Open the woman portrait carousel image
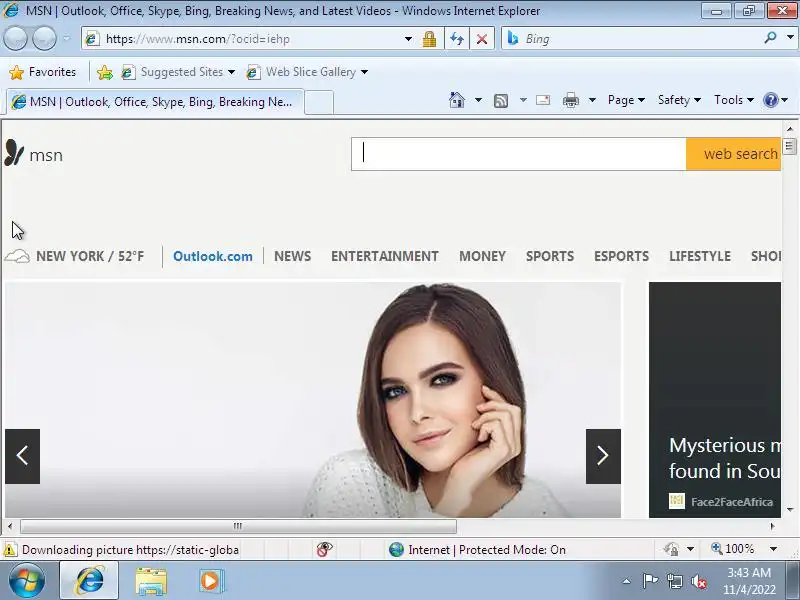800x600 pixels. pyautogui.click(x=313, y=399)
